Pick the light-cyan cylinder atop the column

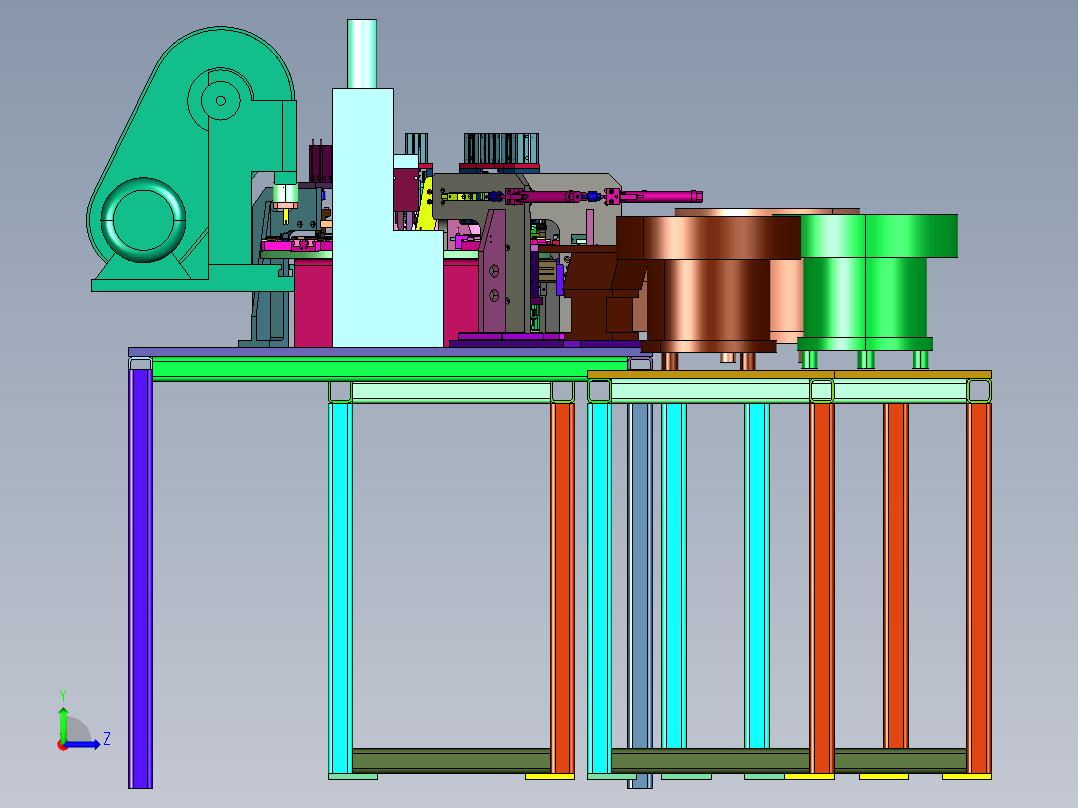pos(362,54)
